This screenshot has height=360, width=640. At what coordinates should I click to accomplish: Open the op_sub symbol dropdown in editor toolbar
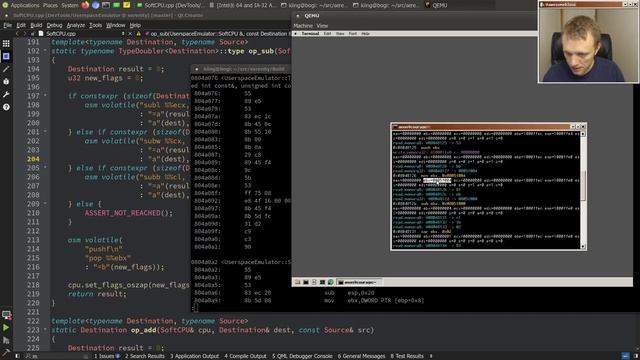pos(218,33)
